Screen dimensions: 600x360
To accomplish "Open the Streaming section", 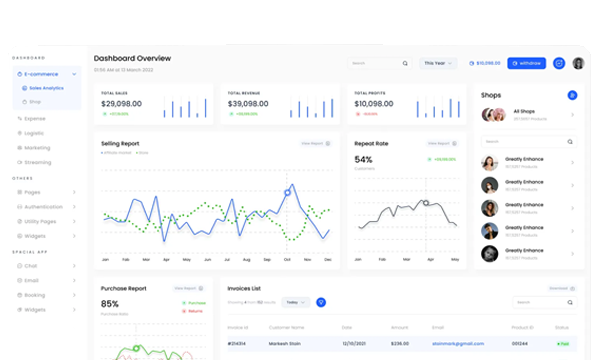I will click(34, 162).
